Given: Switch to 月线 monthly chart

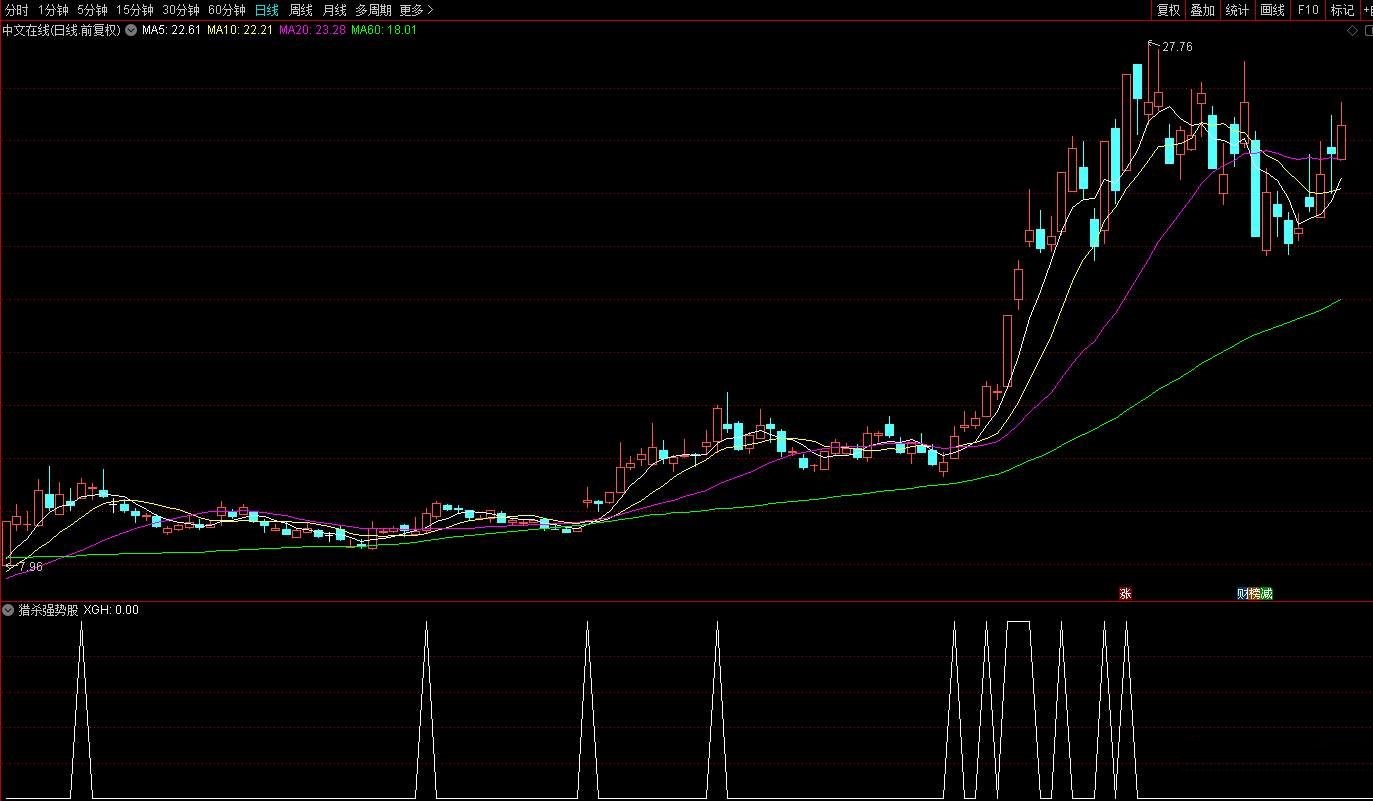Looking at the screenshot, I should coord(334,10).
